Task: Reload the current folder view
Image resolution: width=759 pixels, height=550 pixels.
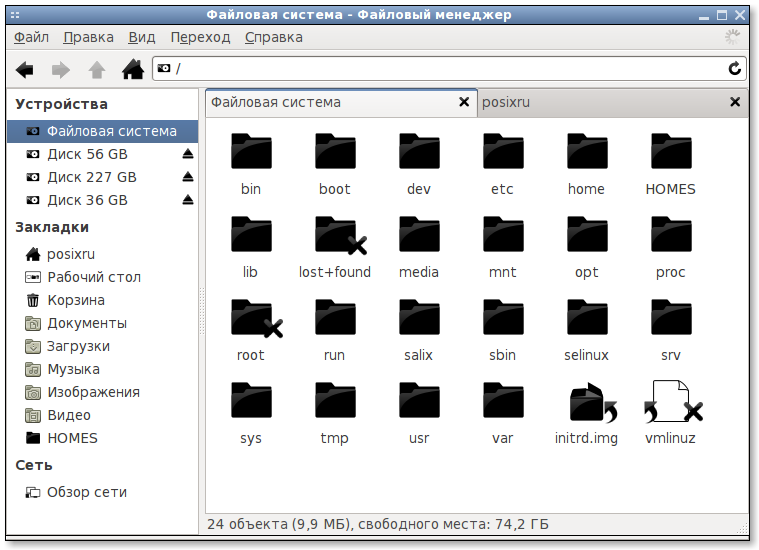Action: coord(735,69)
